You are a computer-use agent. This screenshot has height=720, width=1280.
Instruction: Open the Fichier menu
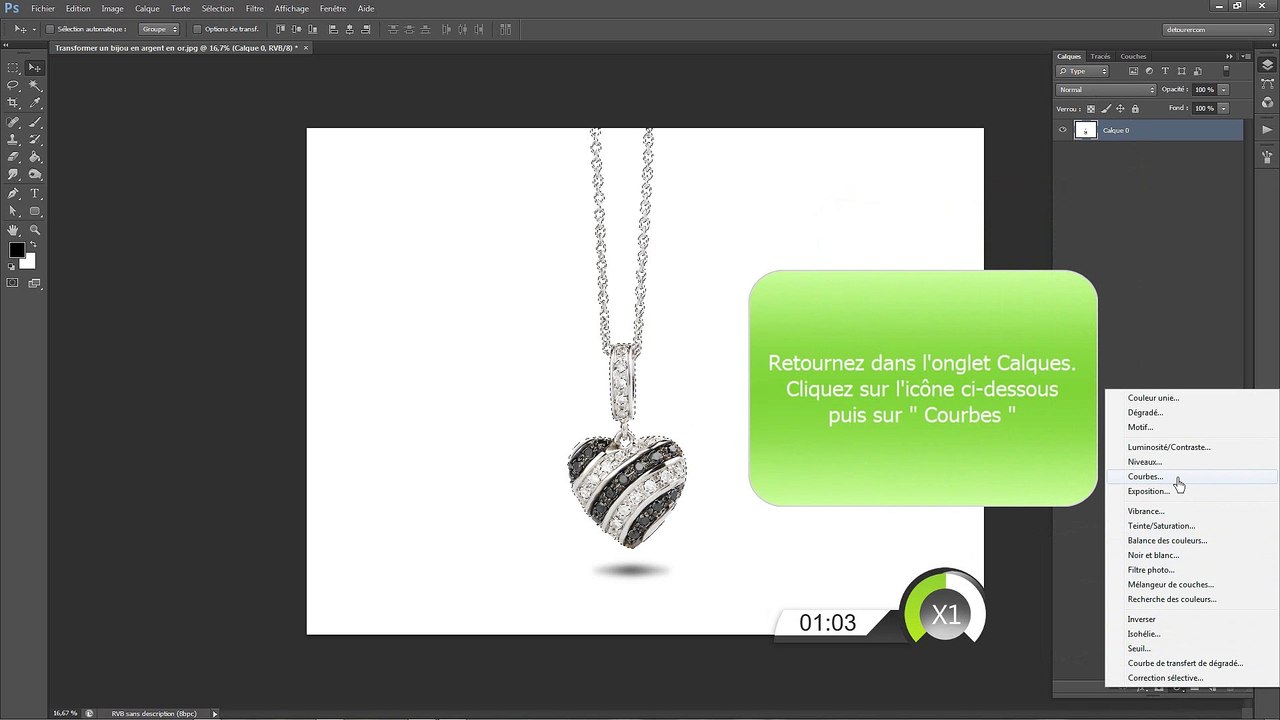[43, 8]
